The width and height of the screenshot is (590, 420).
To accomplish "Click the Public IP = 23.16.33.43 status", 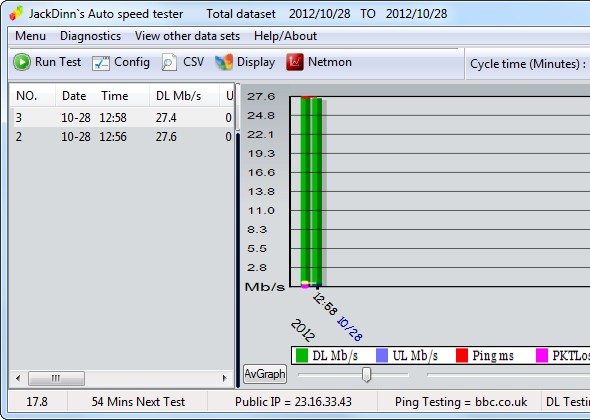I will pos(293,402).
